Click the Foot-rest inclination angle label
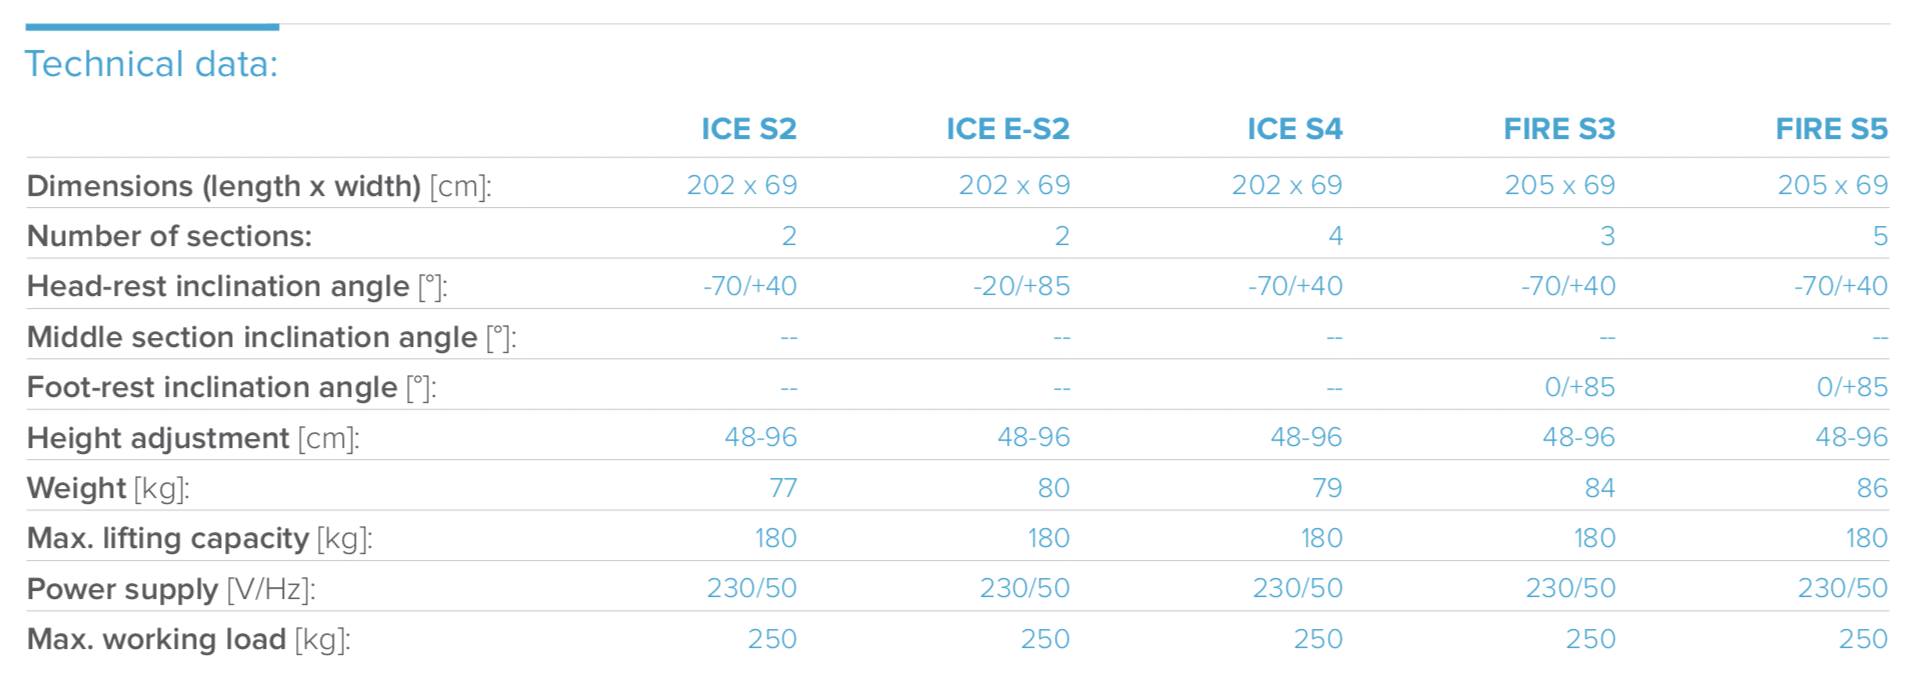1922x686 pixels. pos(231,387)
